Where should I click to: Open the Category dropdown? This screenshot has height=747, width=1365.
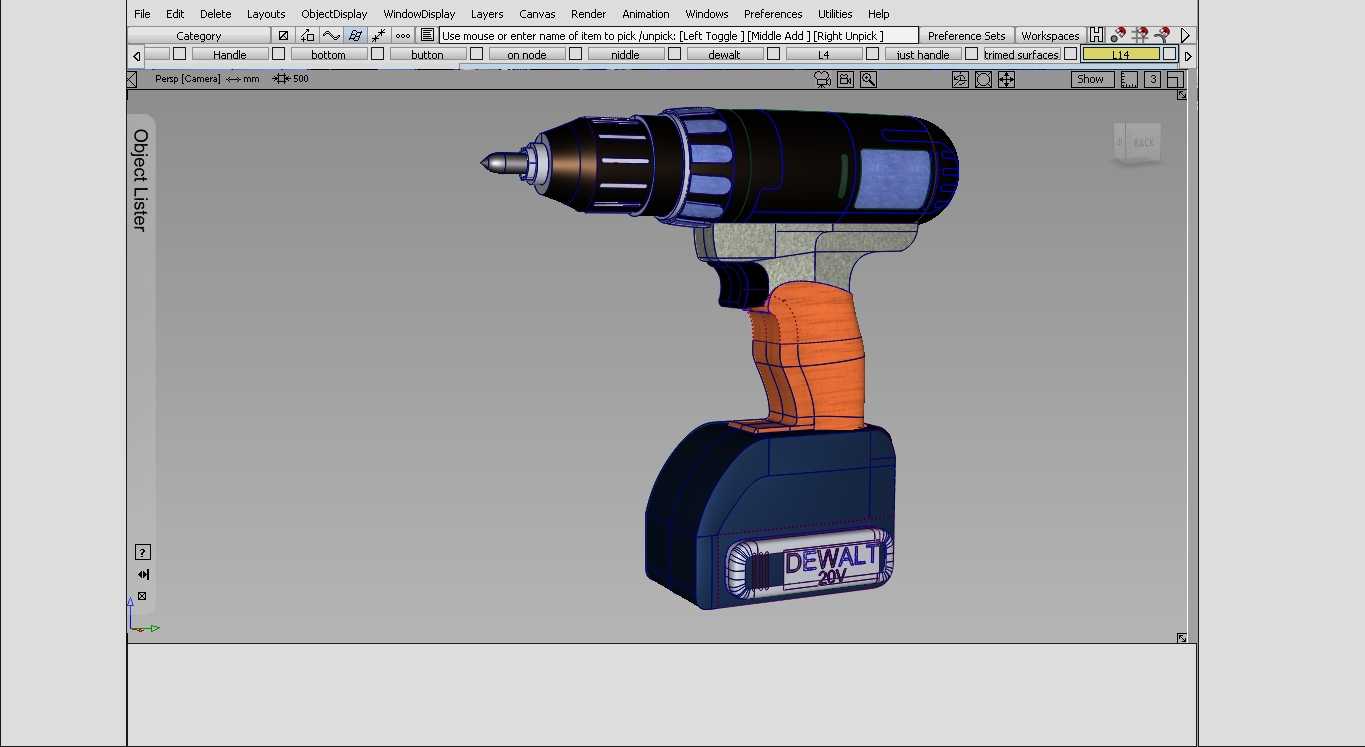click(x=199, y=35)
